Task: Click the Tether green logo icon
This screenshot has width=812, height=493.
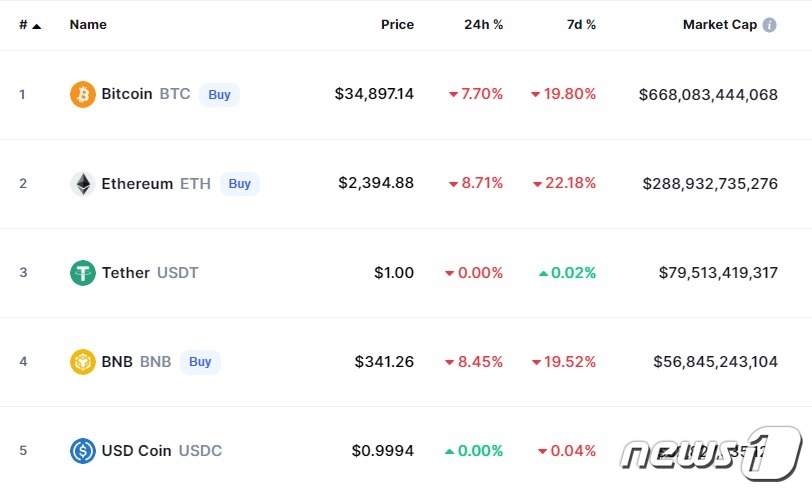Action: [x=82, y=272]
